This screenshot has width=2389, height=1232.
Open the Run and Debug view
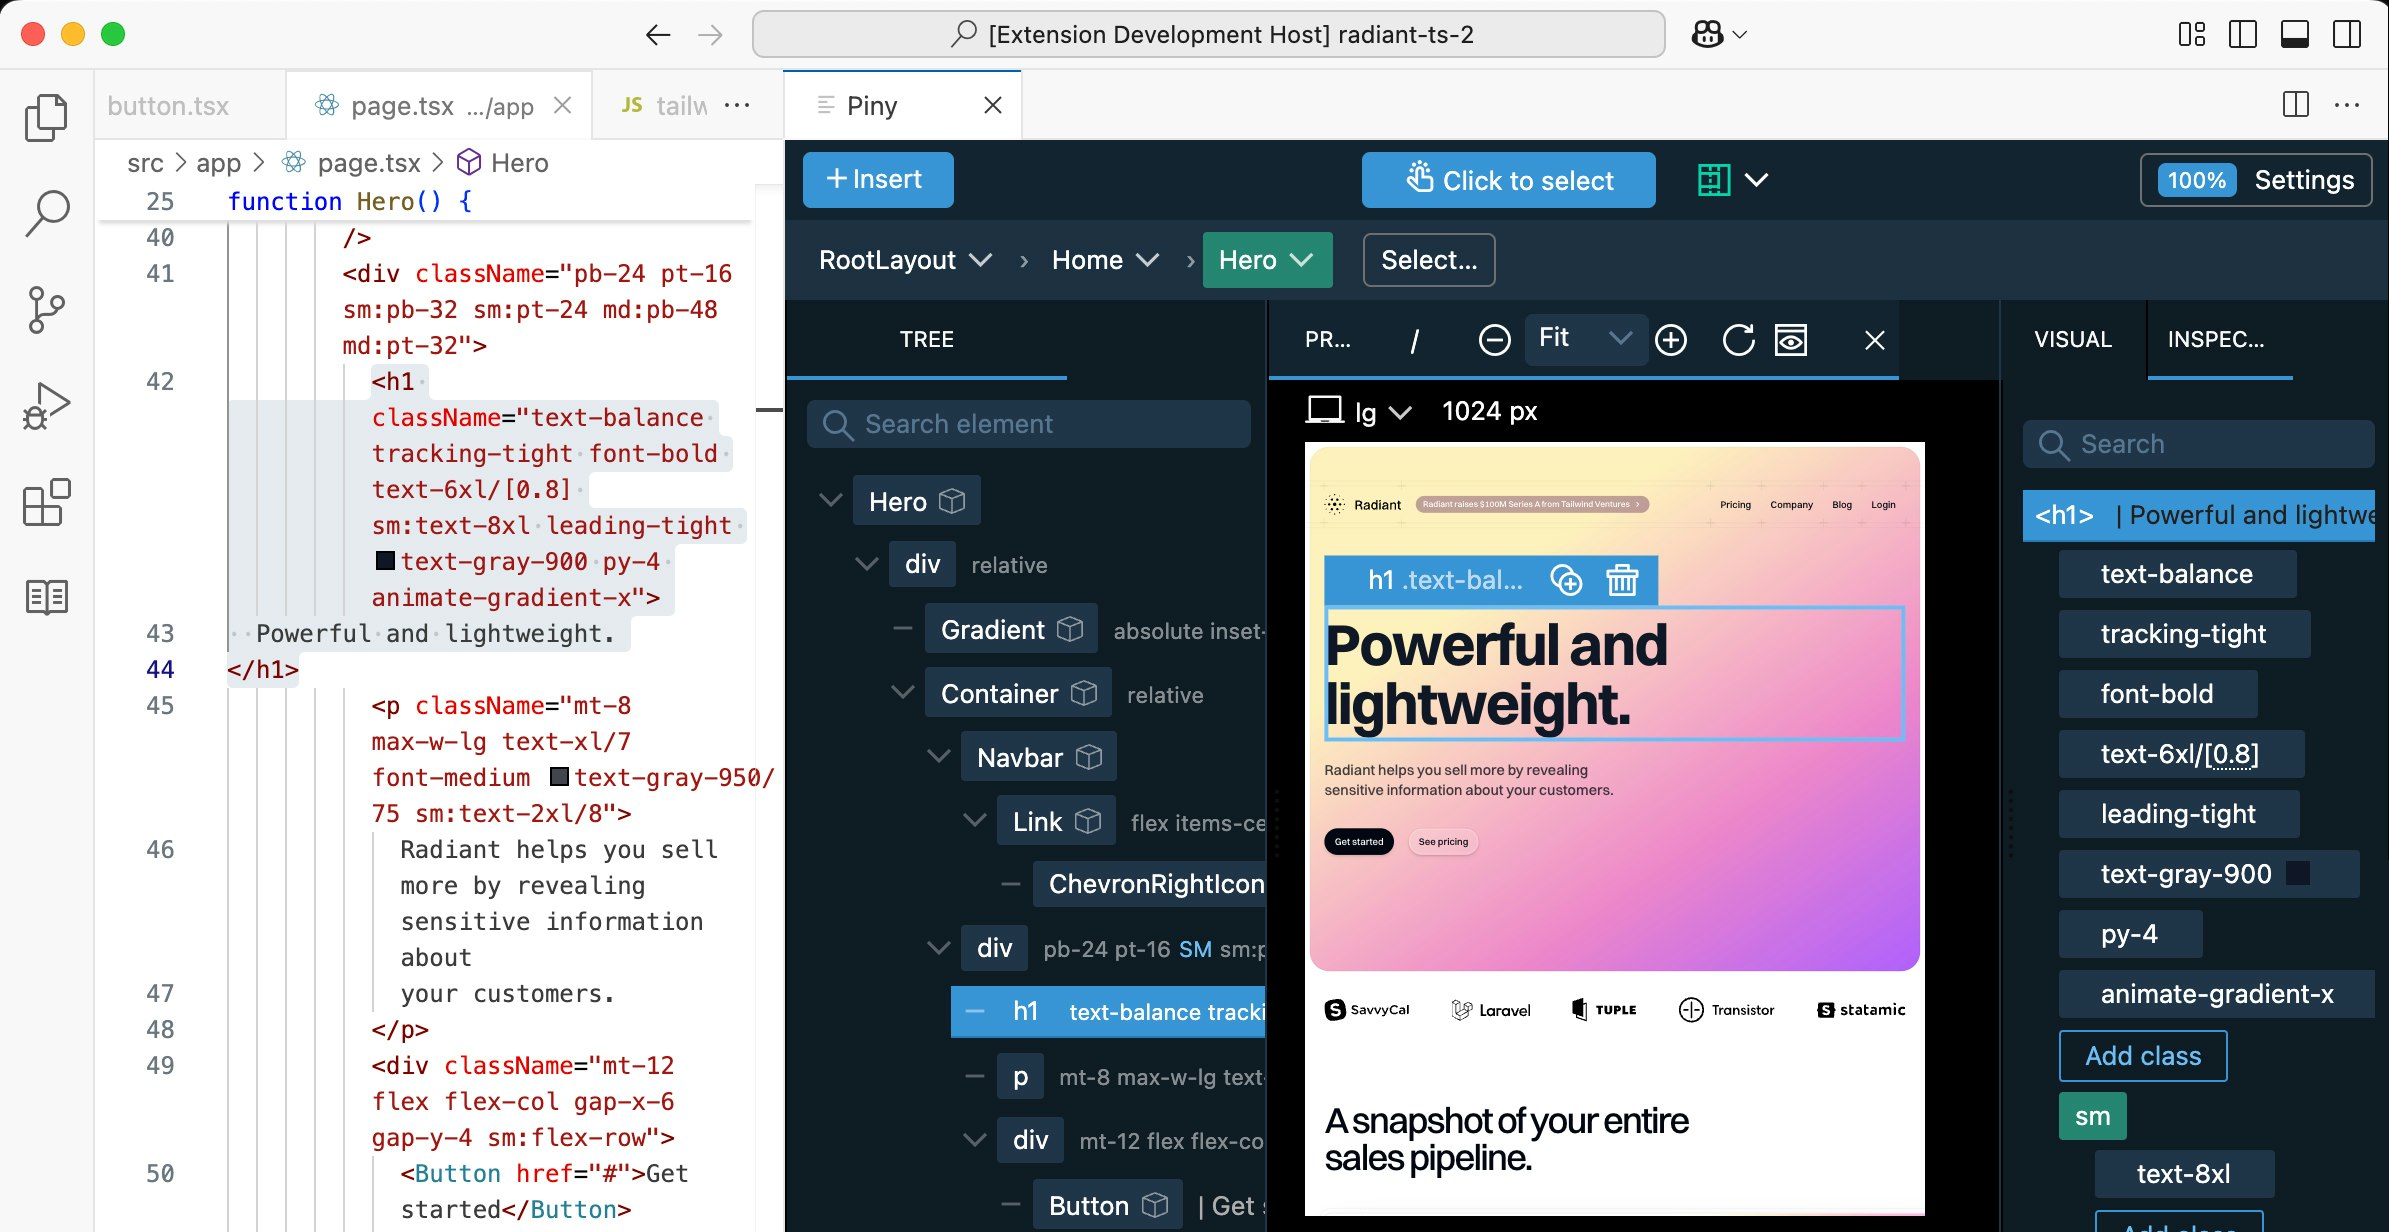coord(46,405)
